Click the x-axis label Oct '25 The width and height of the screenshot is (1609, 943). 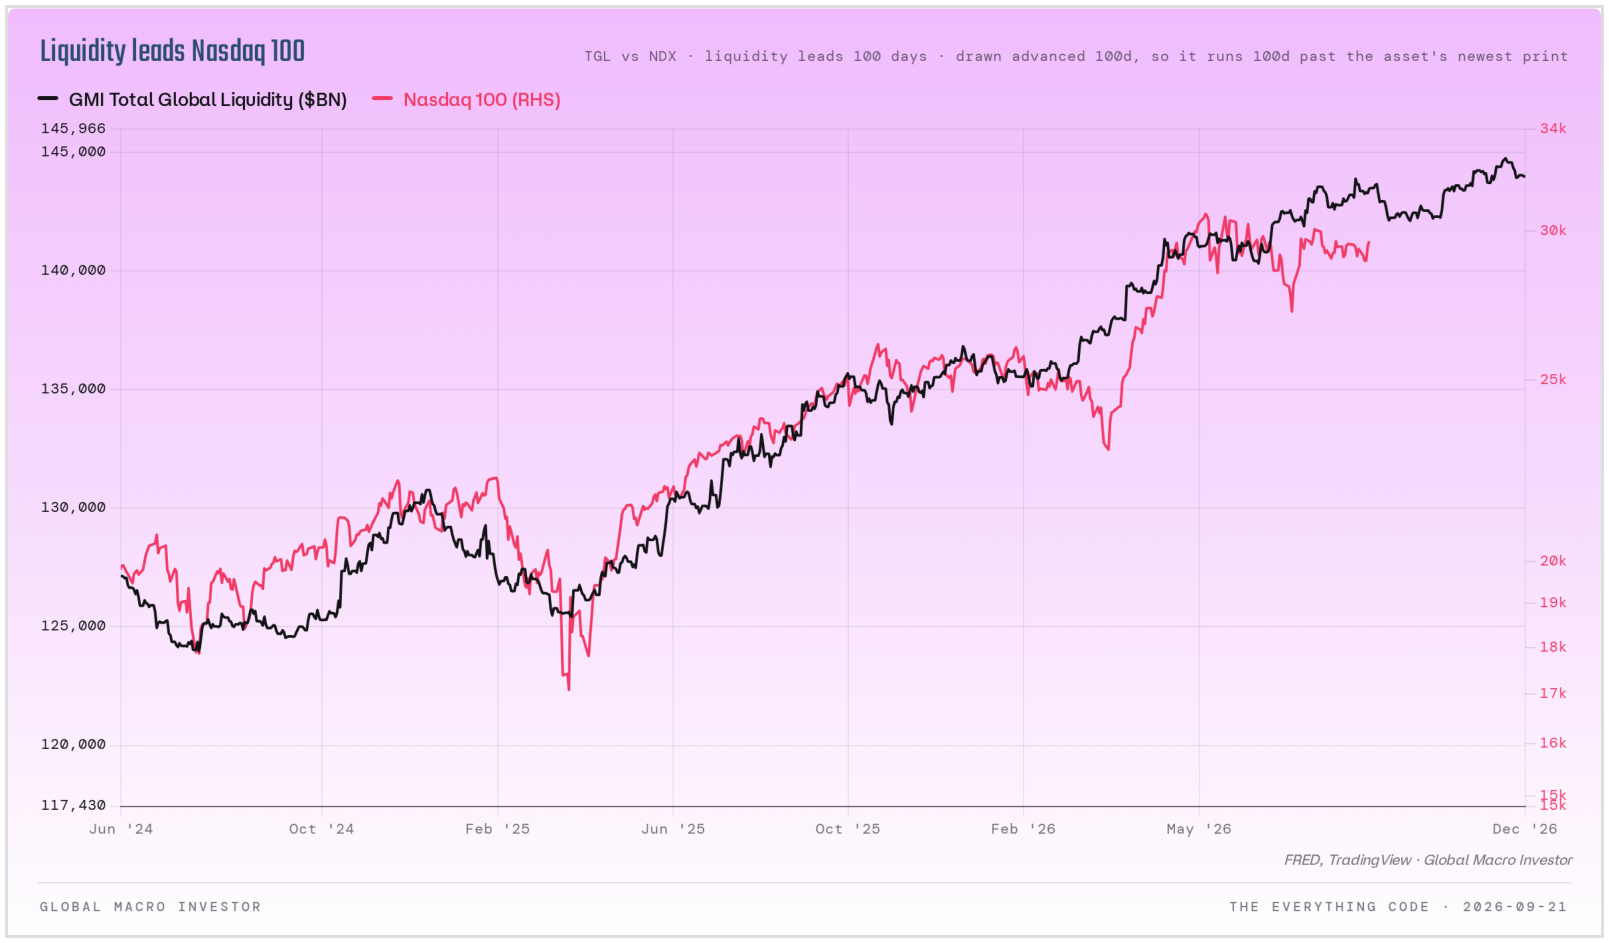tap(848, 829)
